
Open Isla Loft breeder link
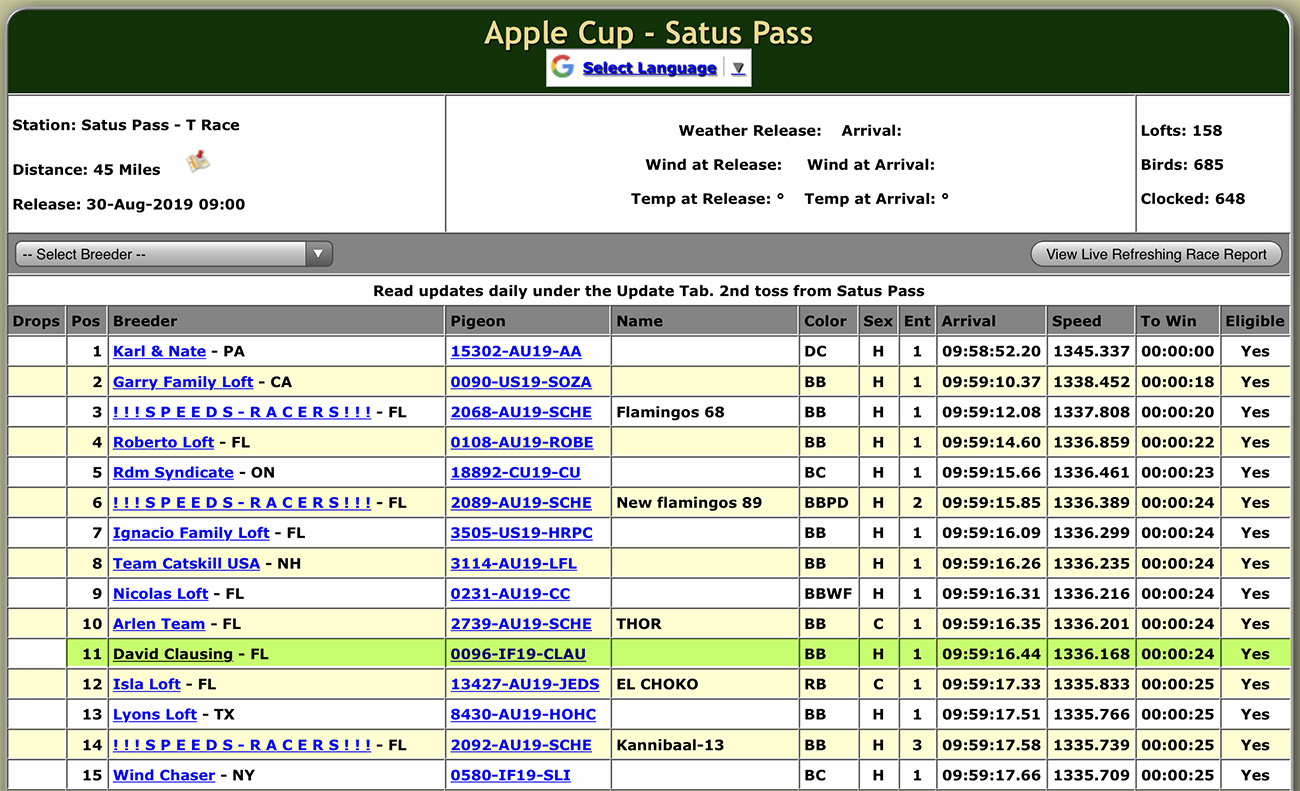[147, 684]
